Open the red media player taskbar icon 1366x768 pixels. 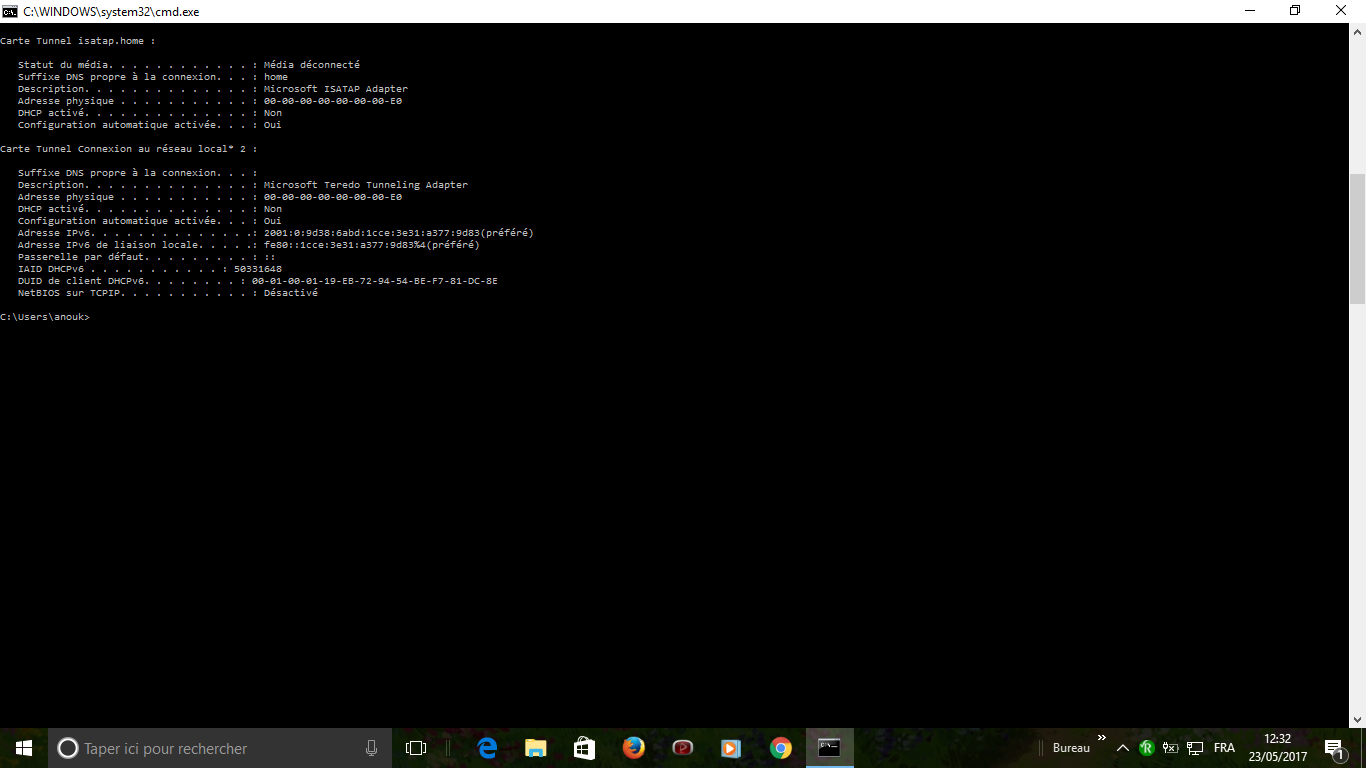click(x=683, y=748)
